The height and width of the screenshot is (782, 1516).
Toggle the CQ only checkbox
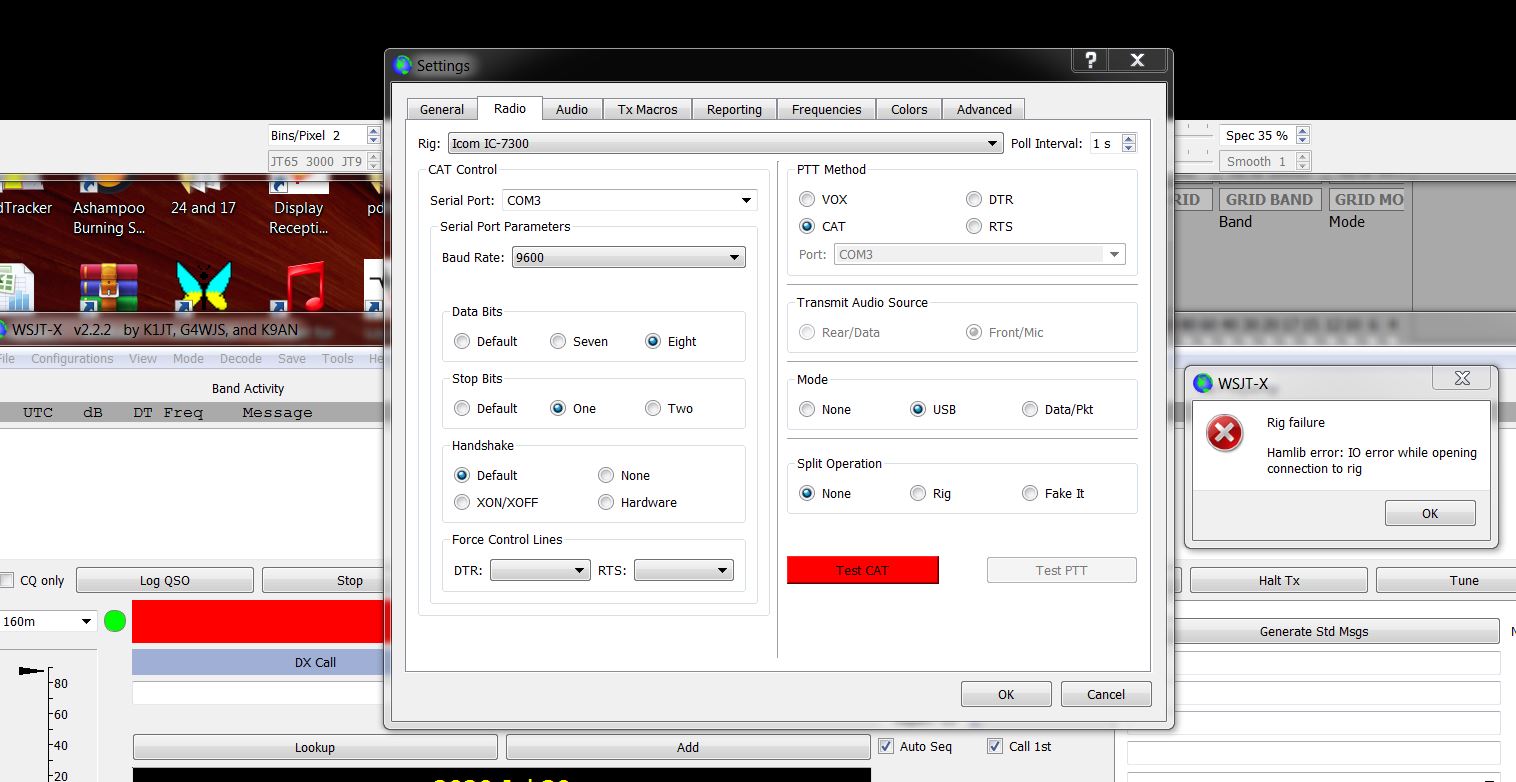7,580
